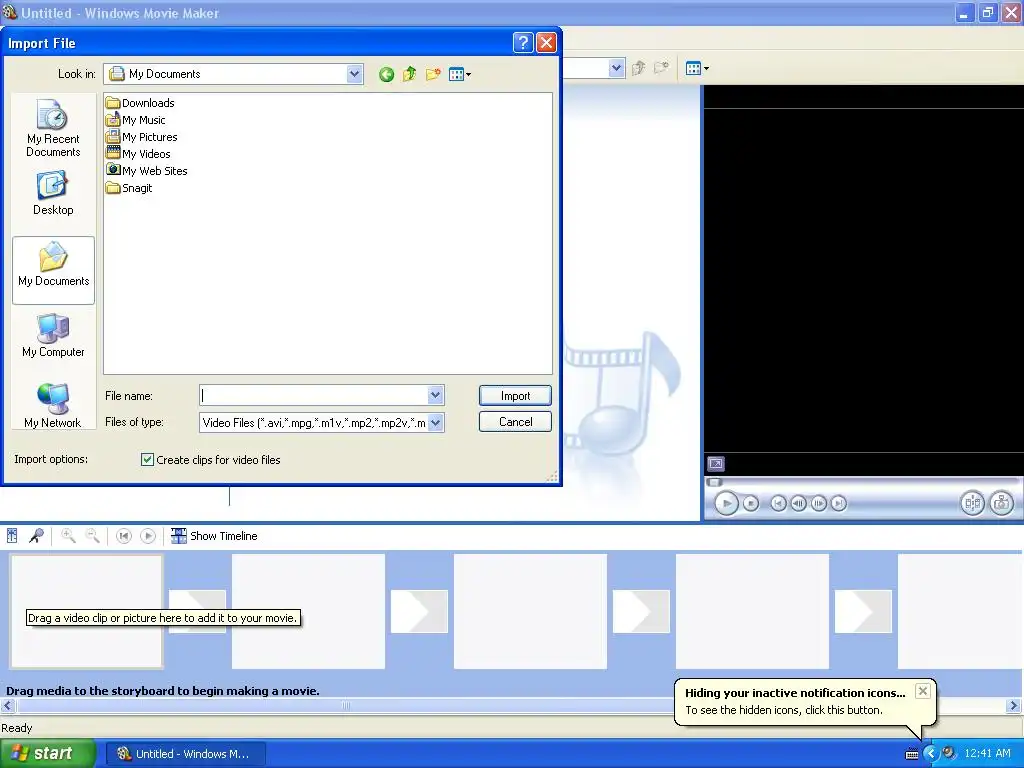Click the keyboard icon in the system tray

pyautogui.click(x=912, y=754)
